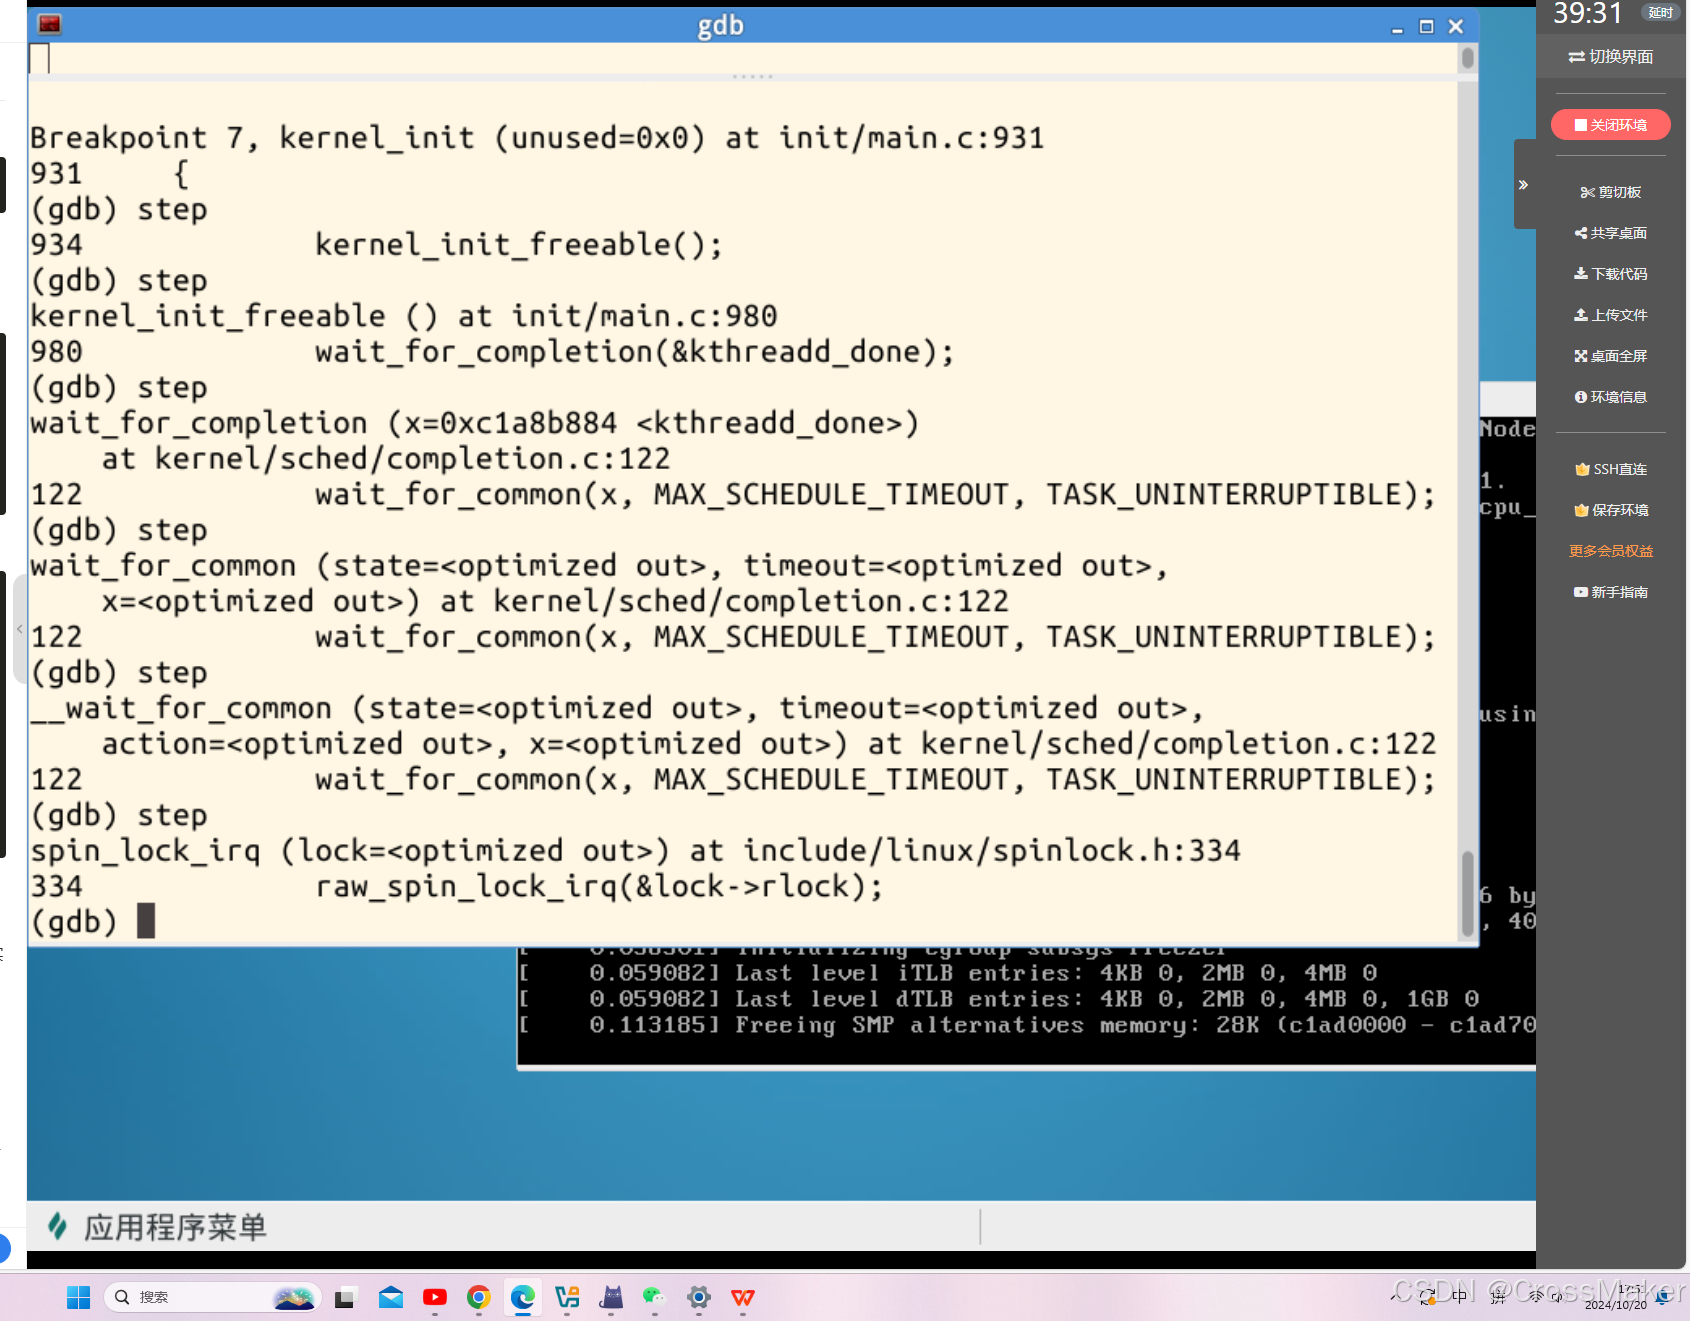Click 'Freeing SMP alternatives memory' console line
Screen dimensions: 1690x1321
click(1027, 1025)
